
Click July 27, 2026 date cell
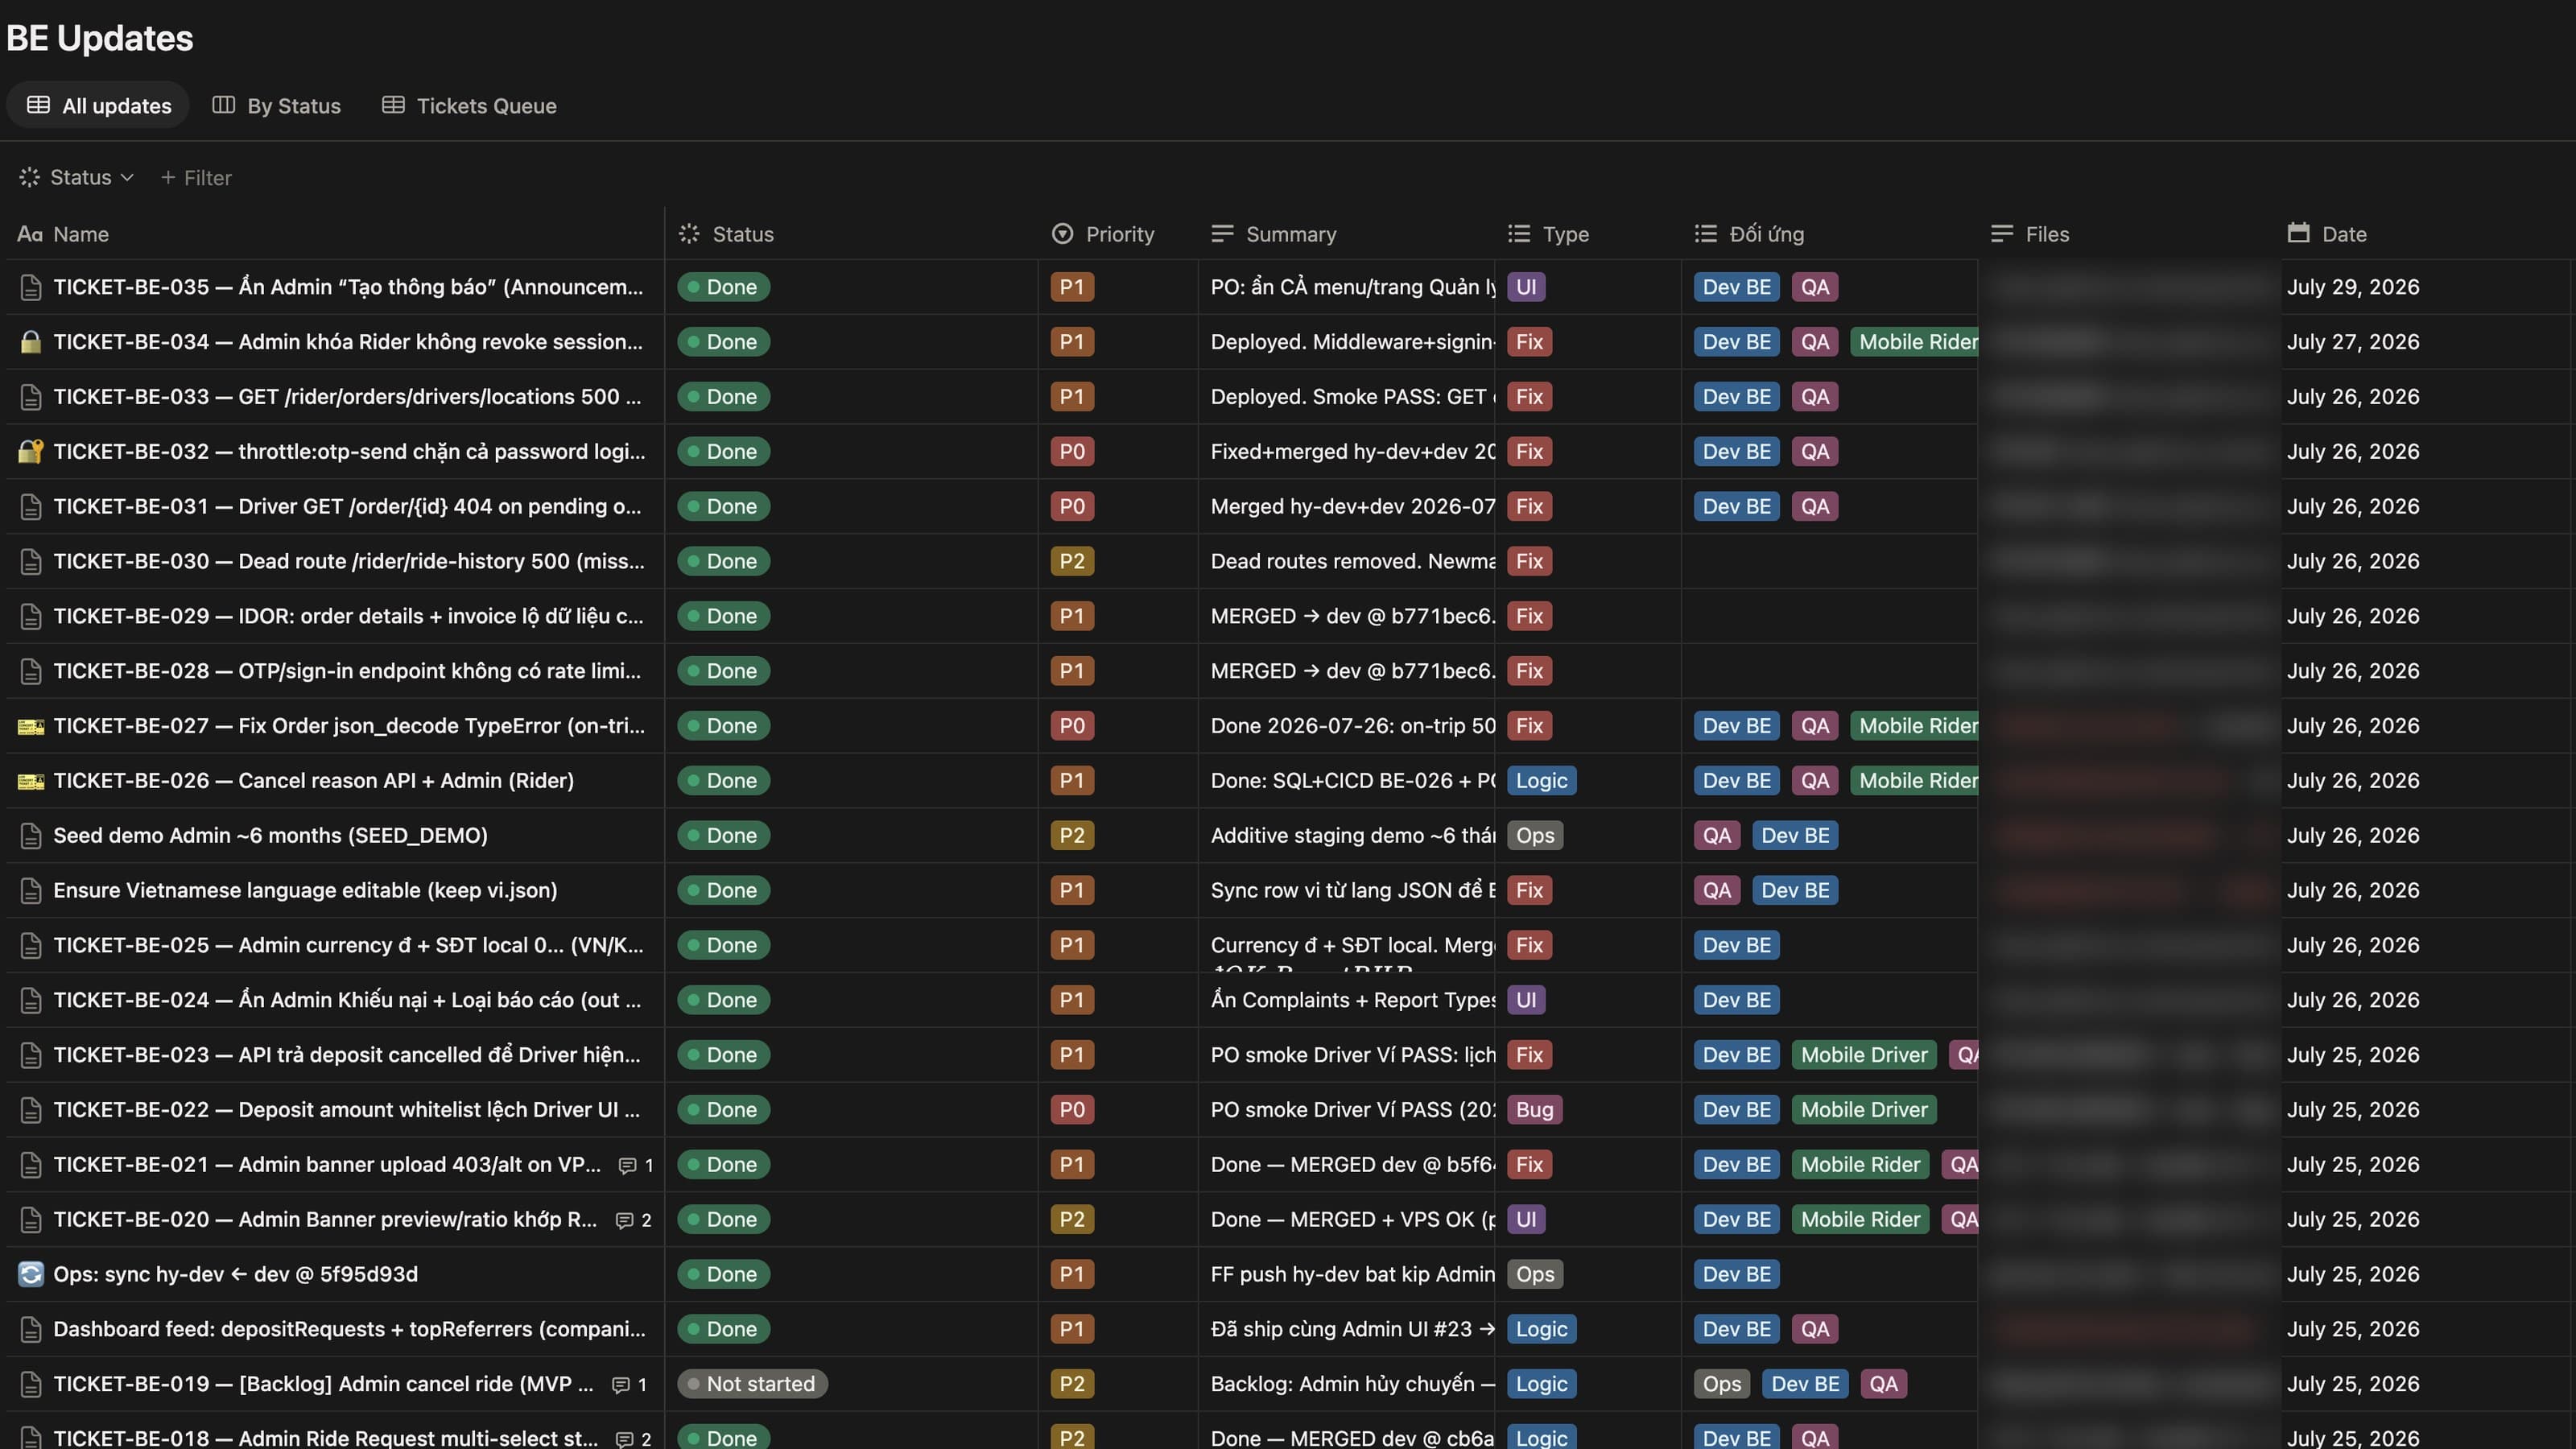(2353, 342)
